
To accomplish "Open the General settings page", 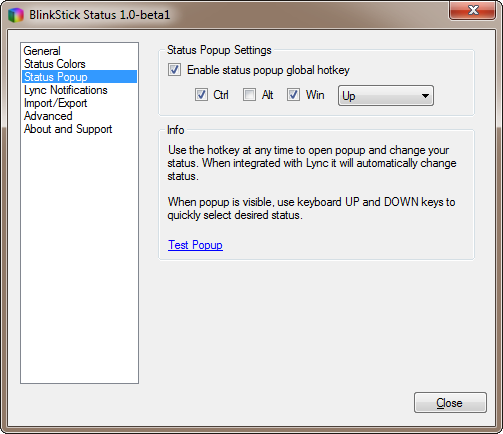I will 42,51.
